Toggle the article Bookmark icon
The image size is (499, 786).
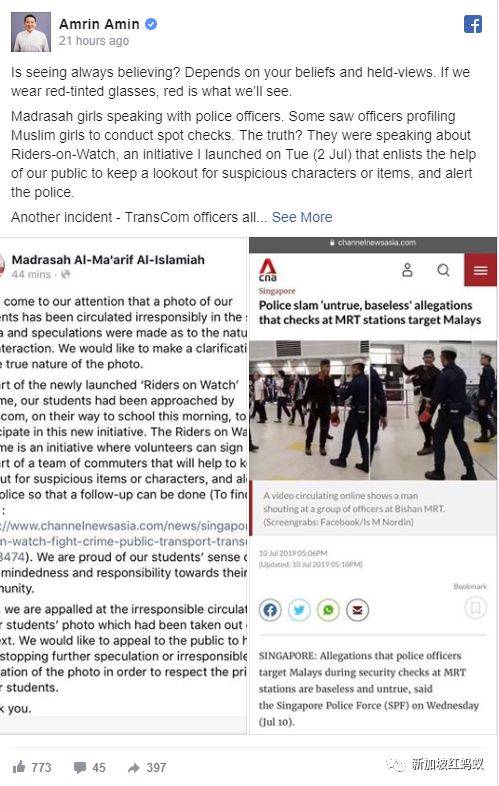475,608
